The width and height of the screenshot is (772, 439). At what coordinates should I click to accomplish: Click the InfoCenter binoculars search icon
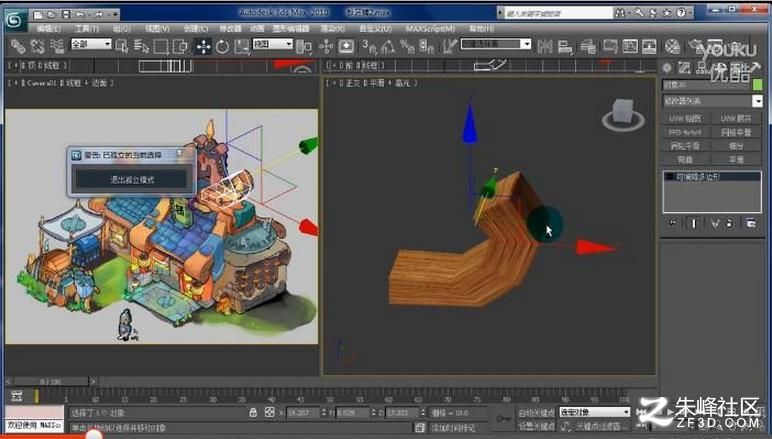coord(620,13)
